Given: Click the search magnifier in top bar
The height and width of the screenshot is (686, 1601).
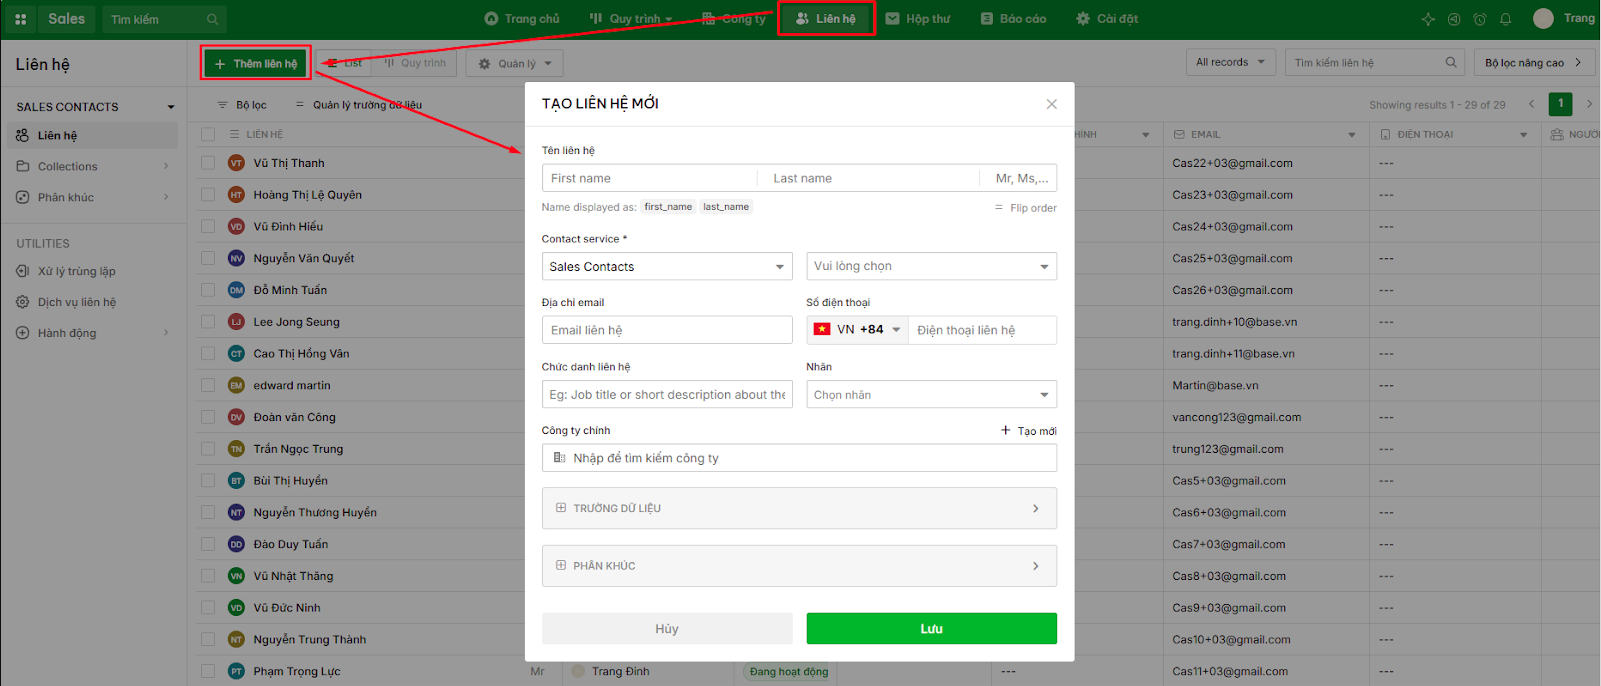Looking at the screenshot, I should coord(212,19).
